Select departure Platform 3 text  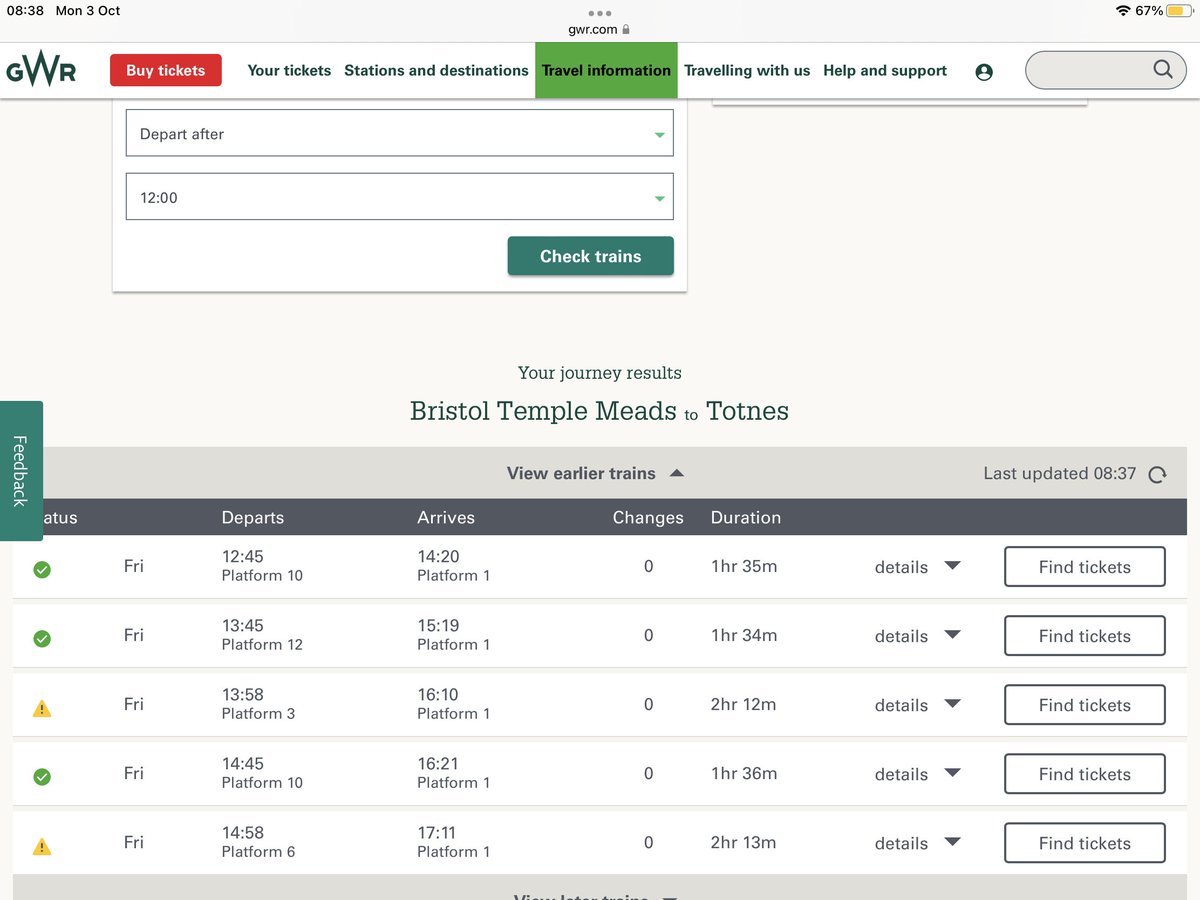click(258, 714)
